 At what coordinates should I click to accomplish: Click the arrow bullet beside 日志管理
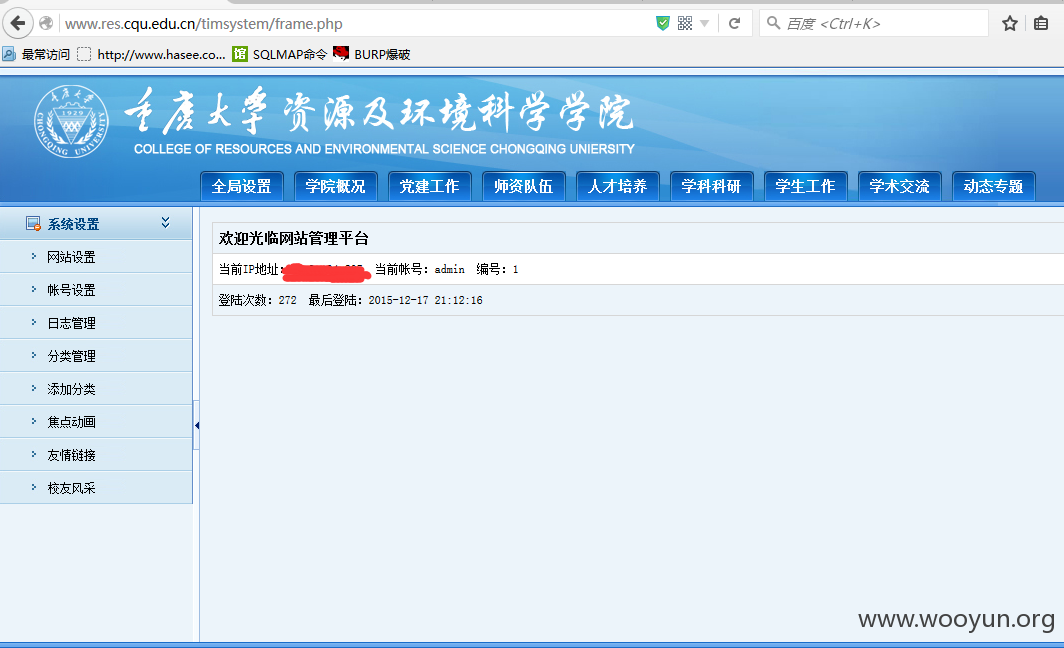33,322
